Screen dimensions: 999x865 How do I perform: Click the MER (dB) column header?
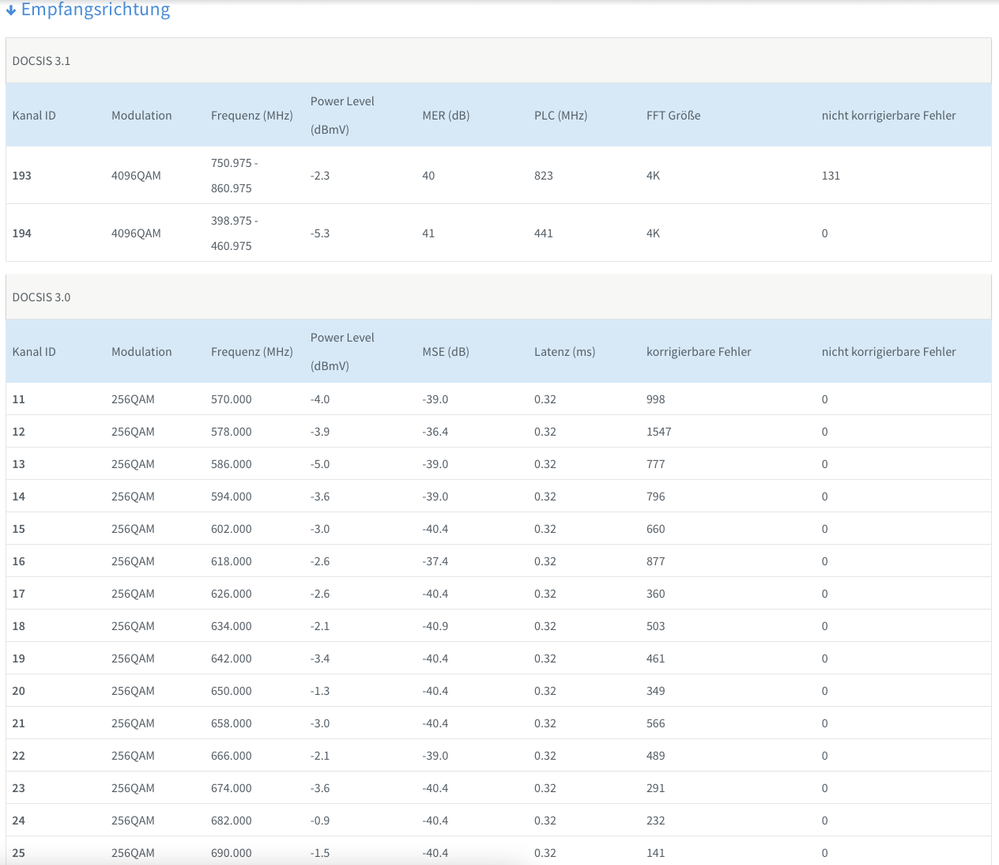[445, 115]
